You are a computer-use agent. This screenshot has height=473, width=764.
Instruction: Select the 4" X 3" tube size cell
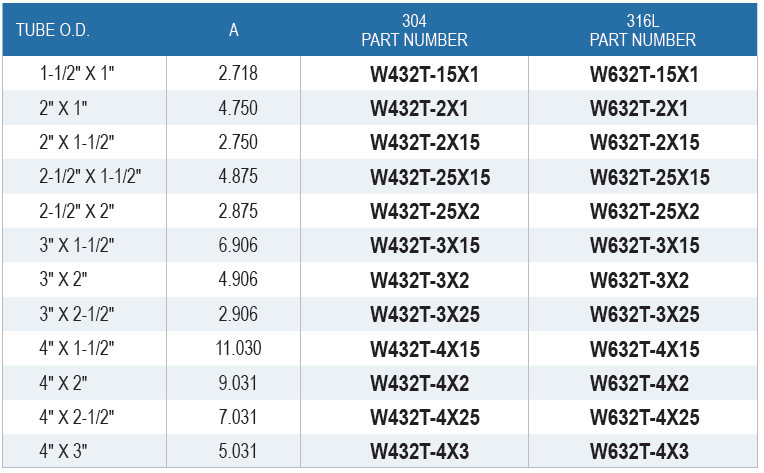(x=65, y=451)
